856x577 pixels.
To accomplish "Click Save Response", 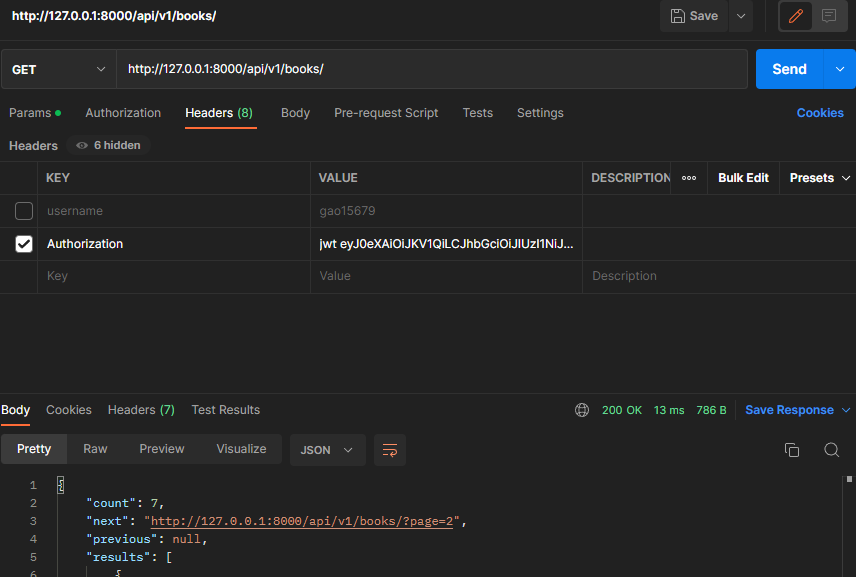I will tap(789, 410).
